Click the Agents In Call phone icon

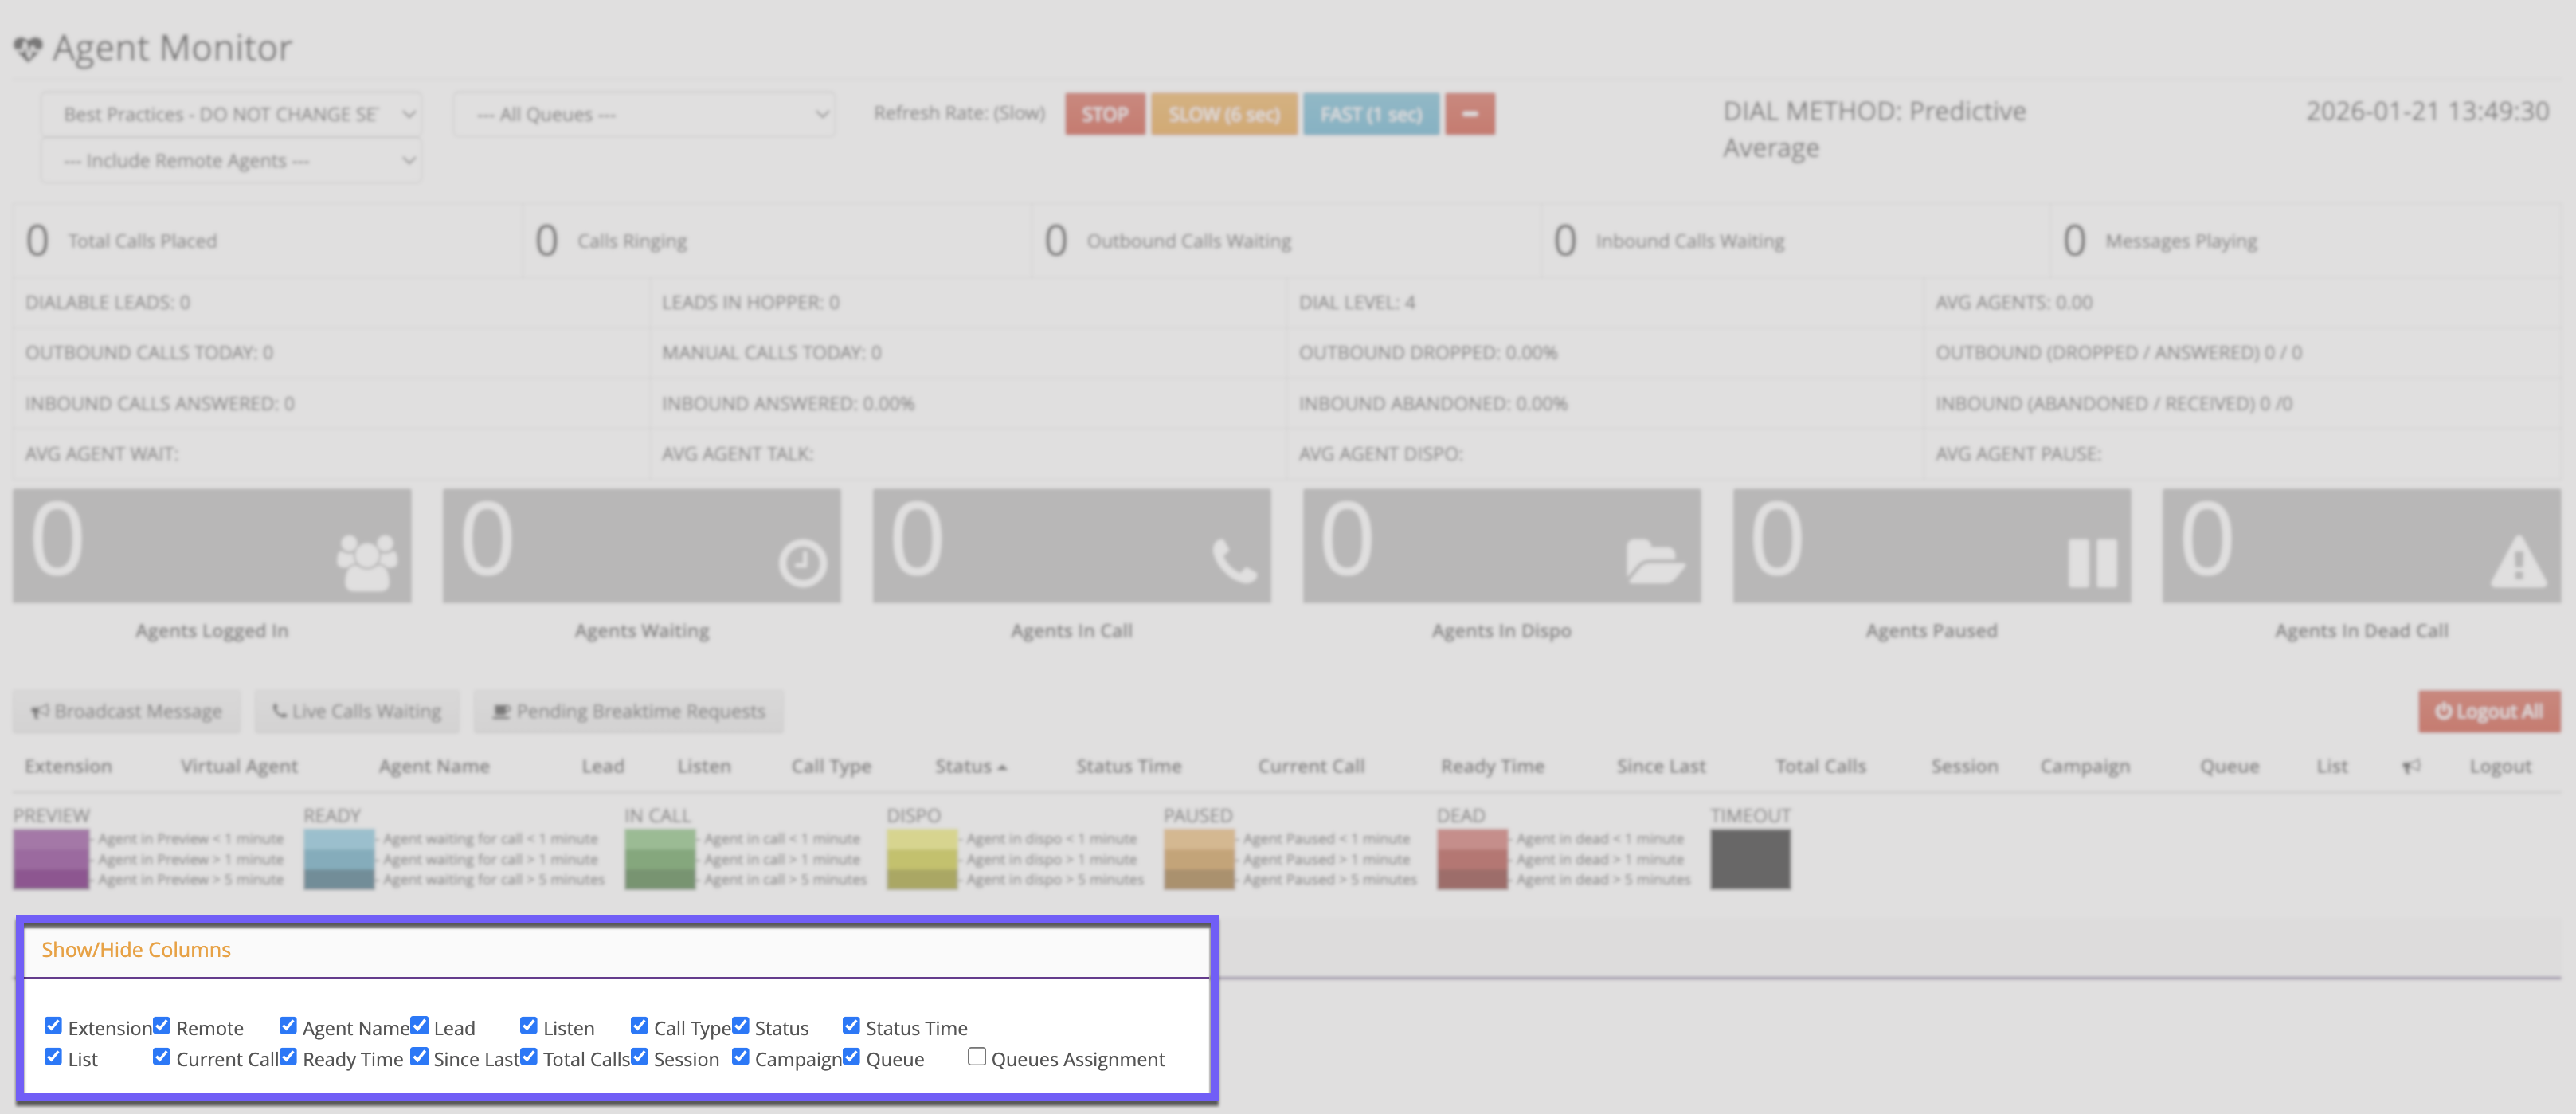click(x=1233, y=561)
